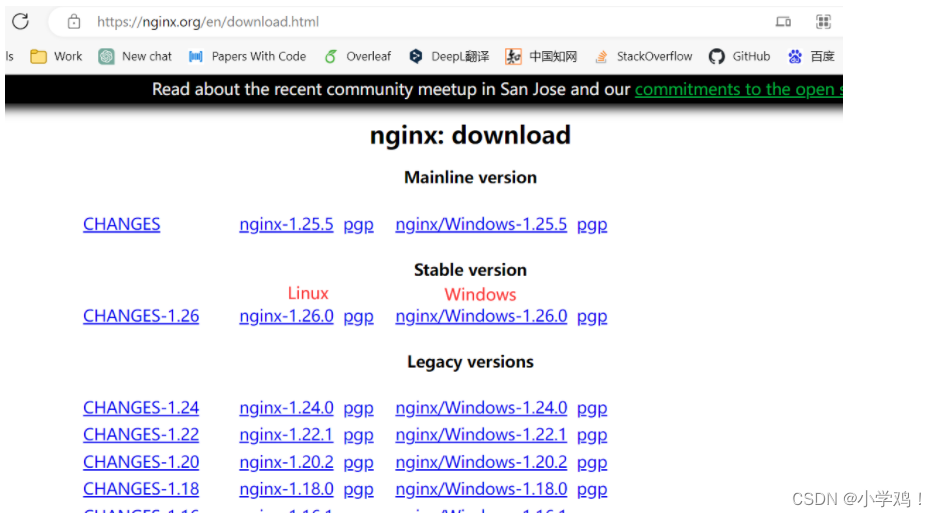
Task: Open the CHANGES-1.26 link
Action: 141,316
